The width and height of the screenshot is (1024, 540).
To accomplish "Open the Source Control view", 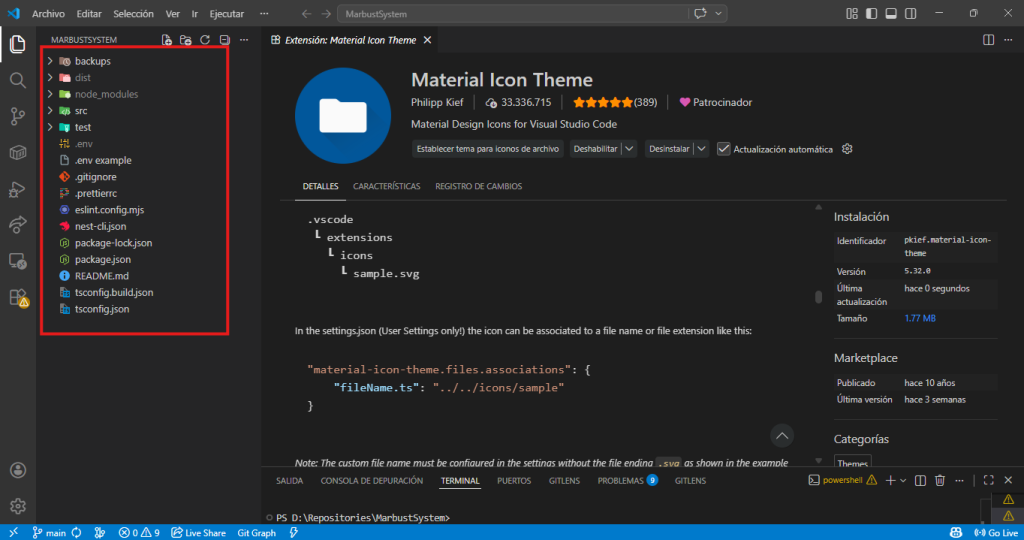I will tap(18, 116).
